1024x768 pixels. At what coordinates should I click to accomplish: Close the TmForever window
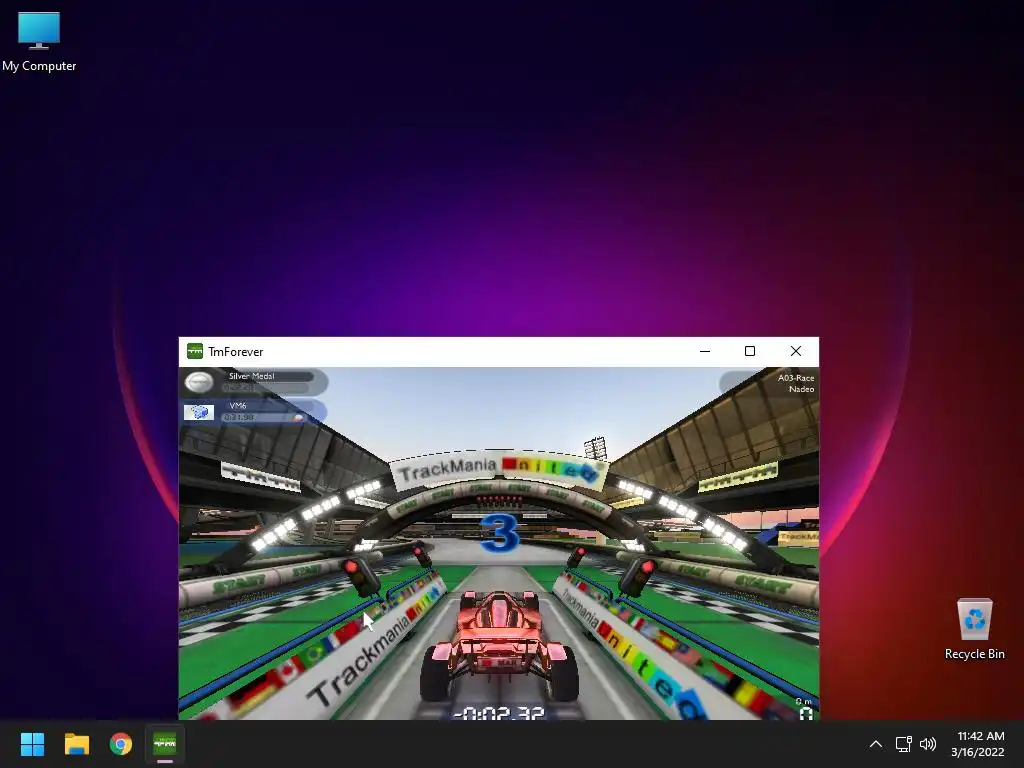tap(795, 351)
